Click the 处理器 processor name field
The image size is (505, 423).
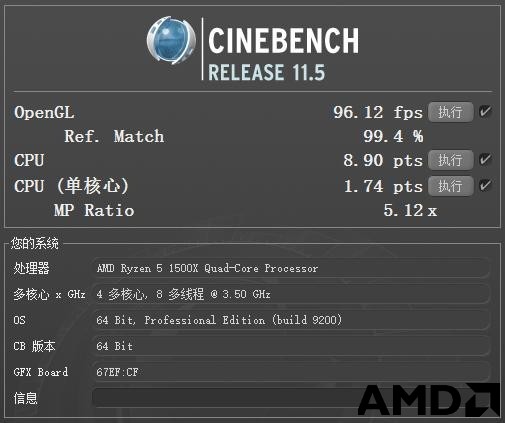click(291, 268)
